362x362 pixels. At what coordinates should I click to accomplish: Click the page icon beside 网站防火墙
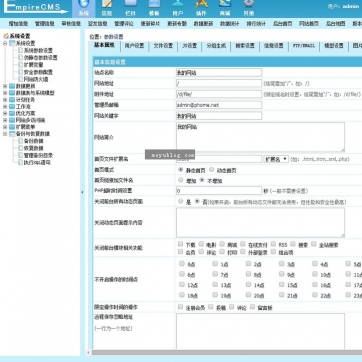tap(20, 79)
